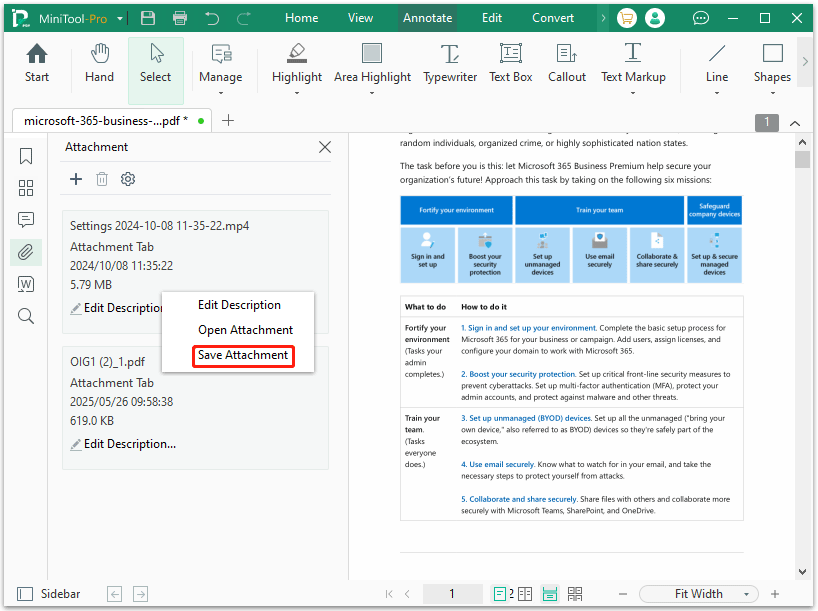Toggle the Sidebar button

(x=49, y=594)
